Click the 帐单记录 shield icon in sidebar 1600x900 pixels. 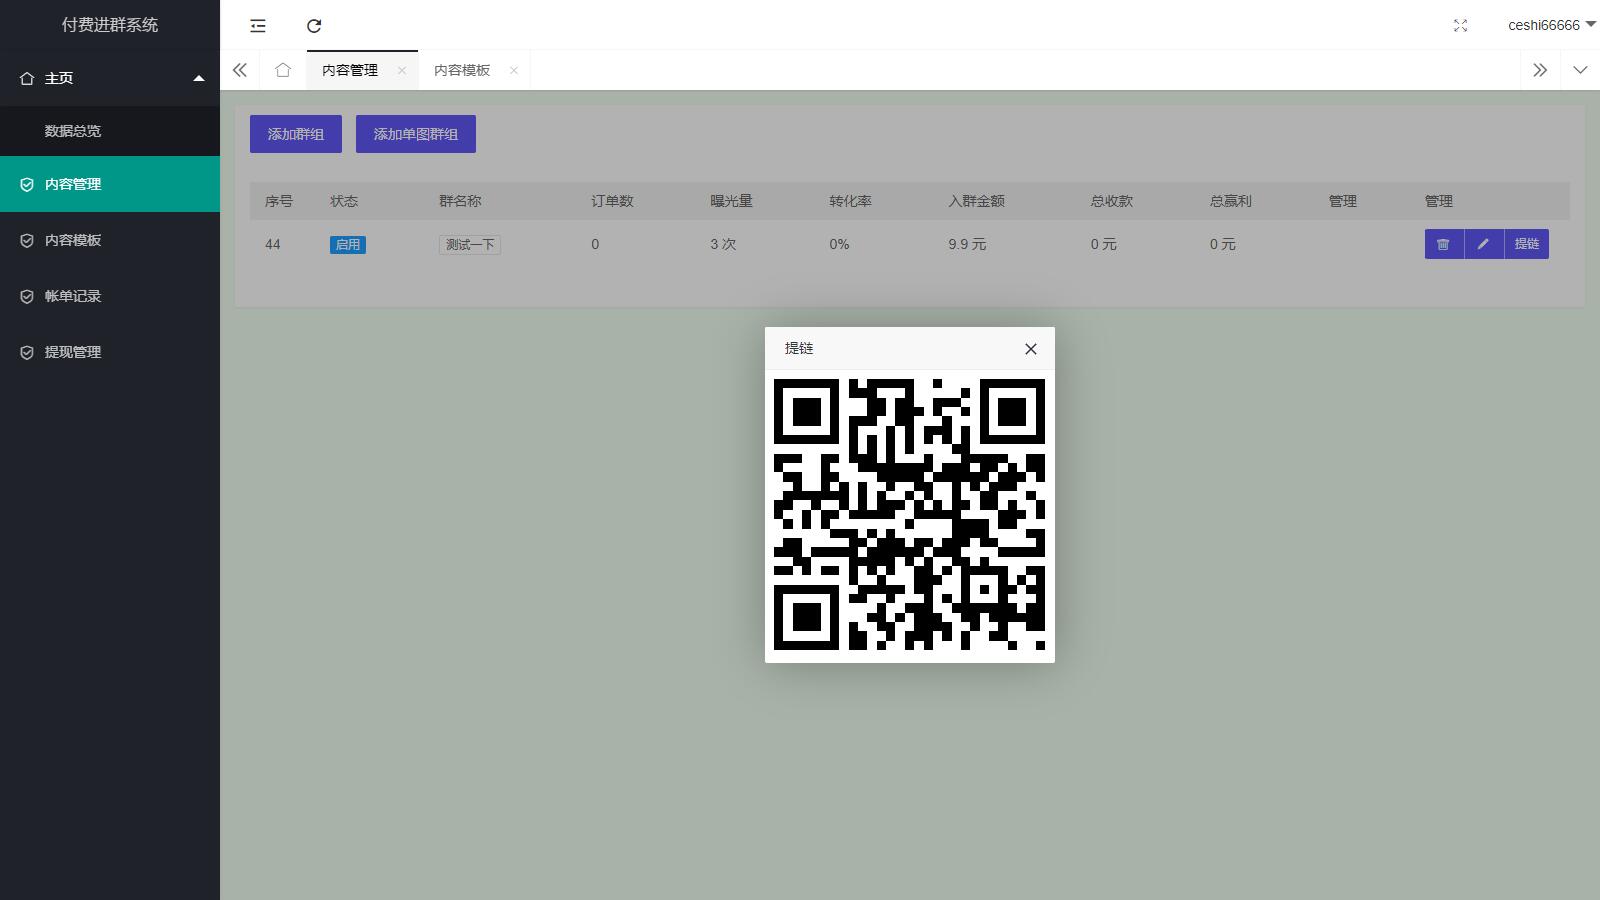(27, 296)
